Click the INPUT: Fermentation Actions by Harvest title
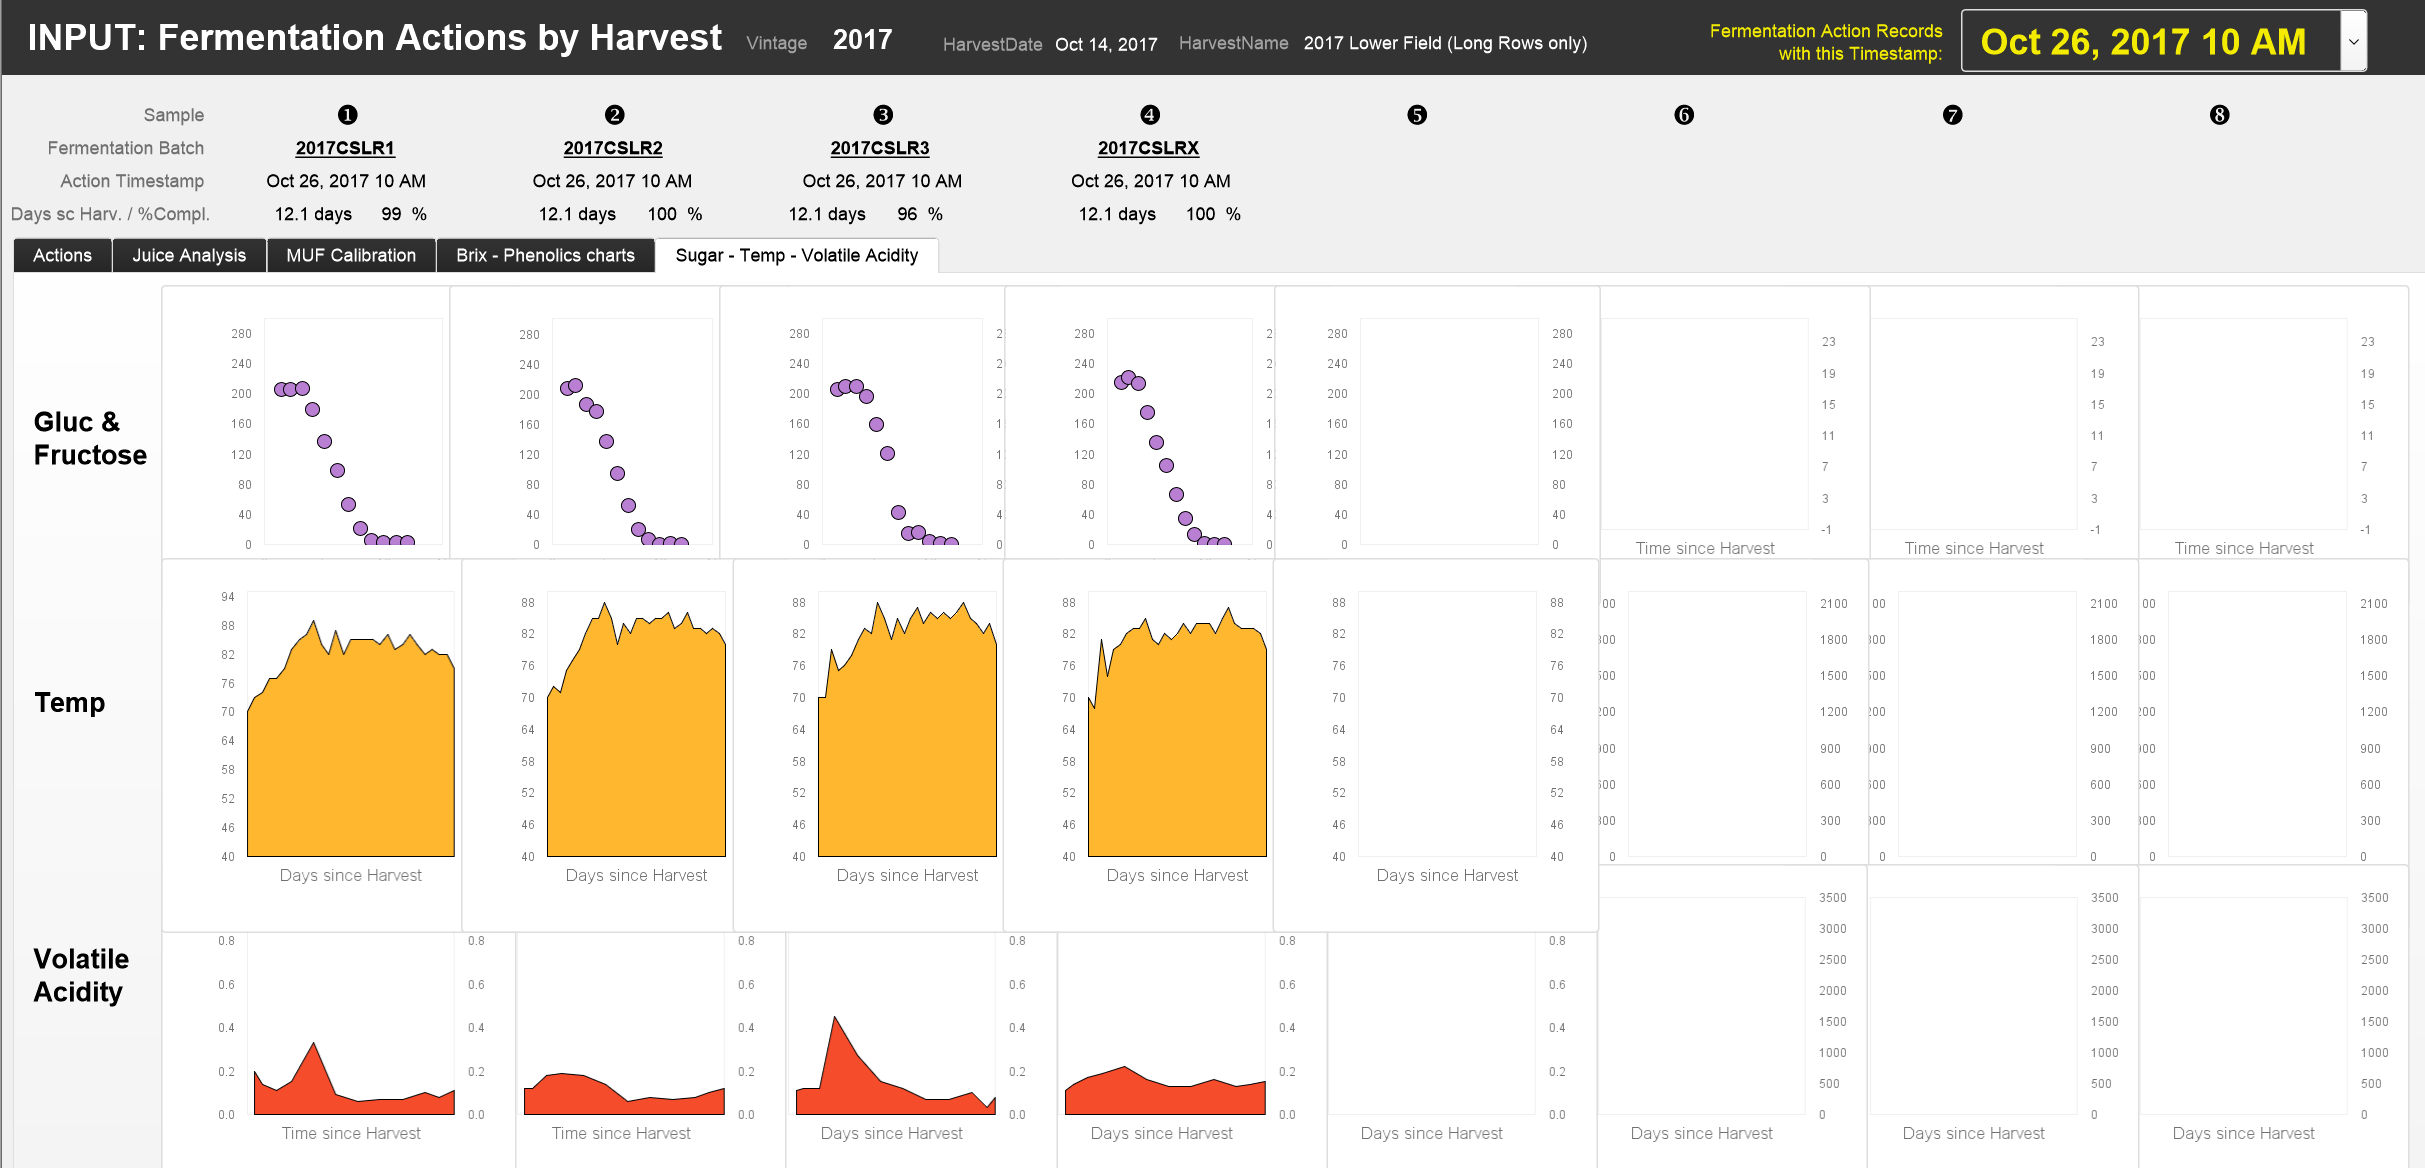 [374, 38]
